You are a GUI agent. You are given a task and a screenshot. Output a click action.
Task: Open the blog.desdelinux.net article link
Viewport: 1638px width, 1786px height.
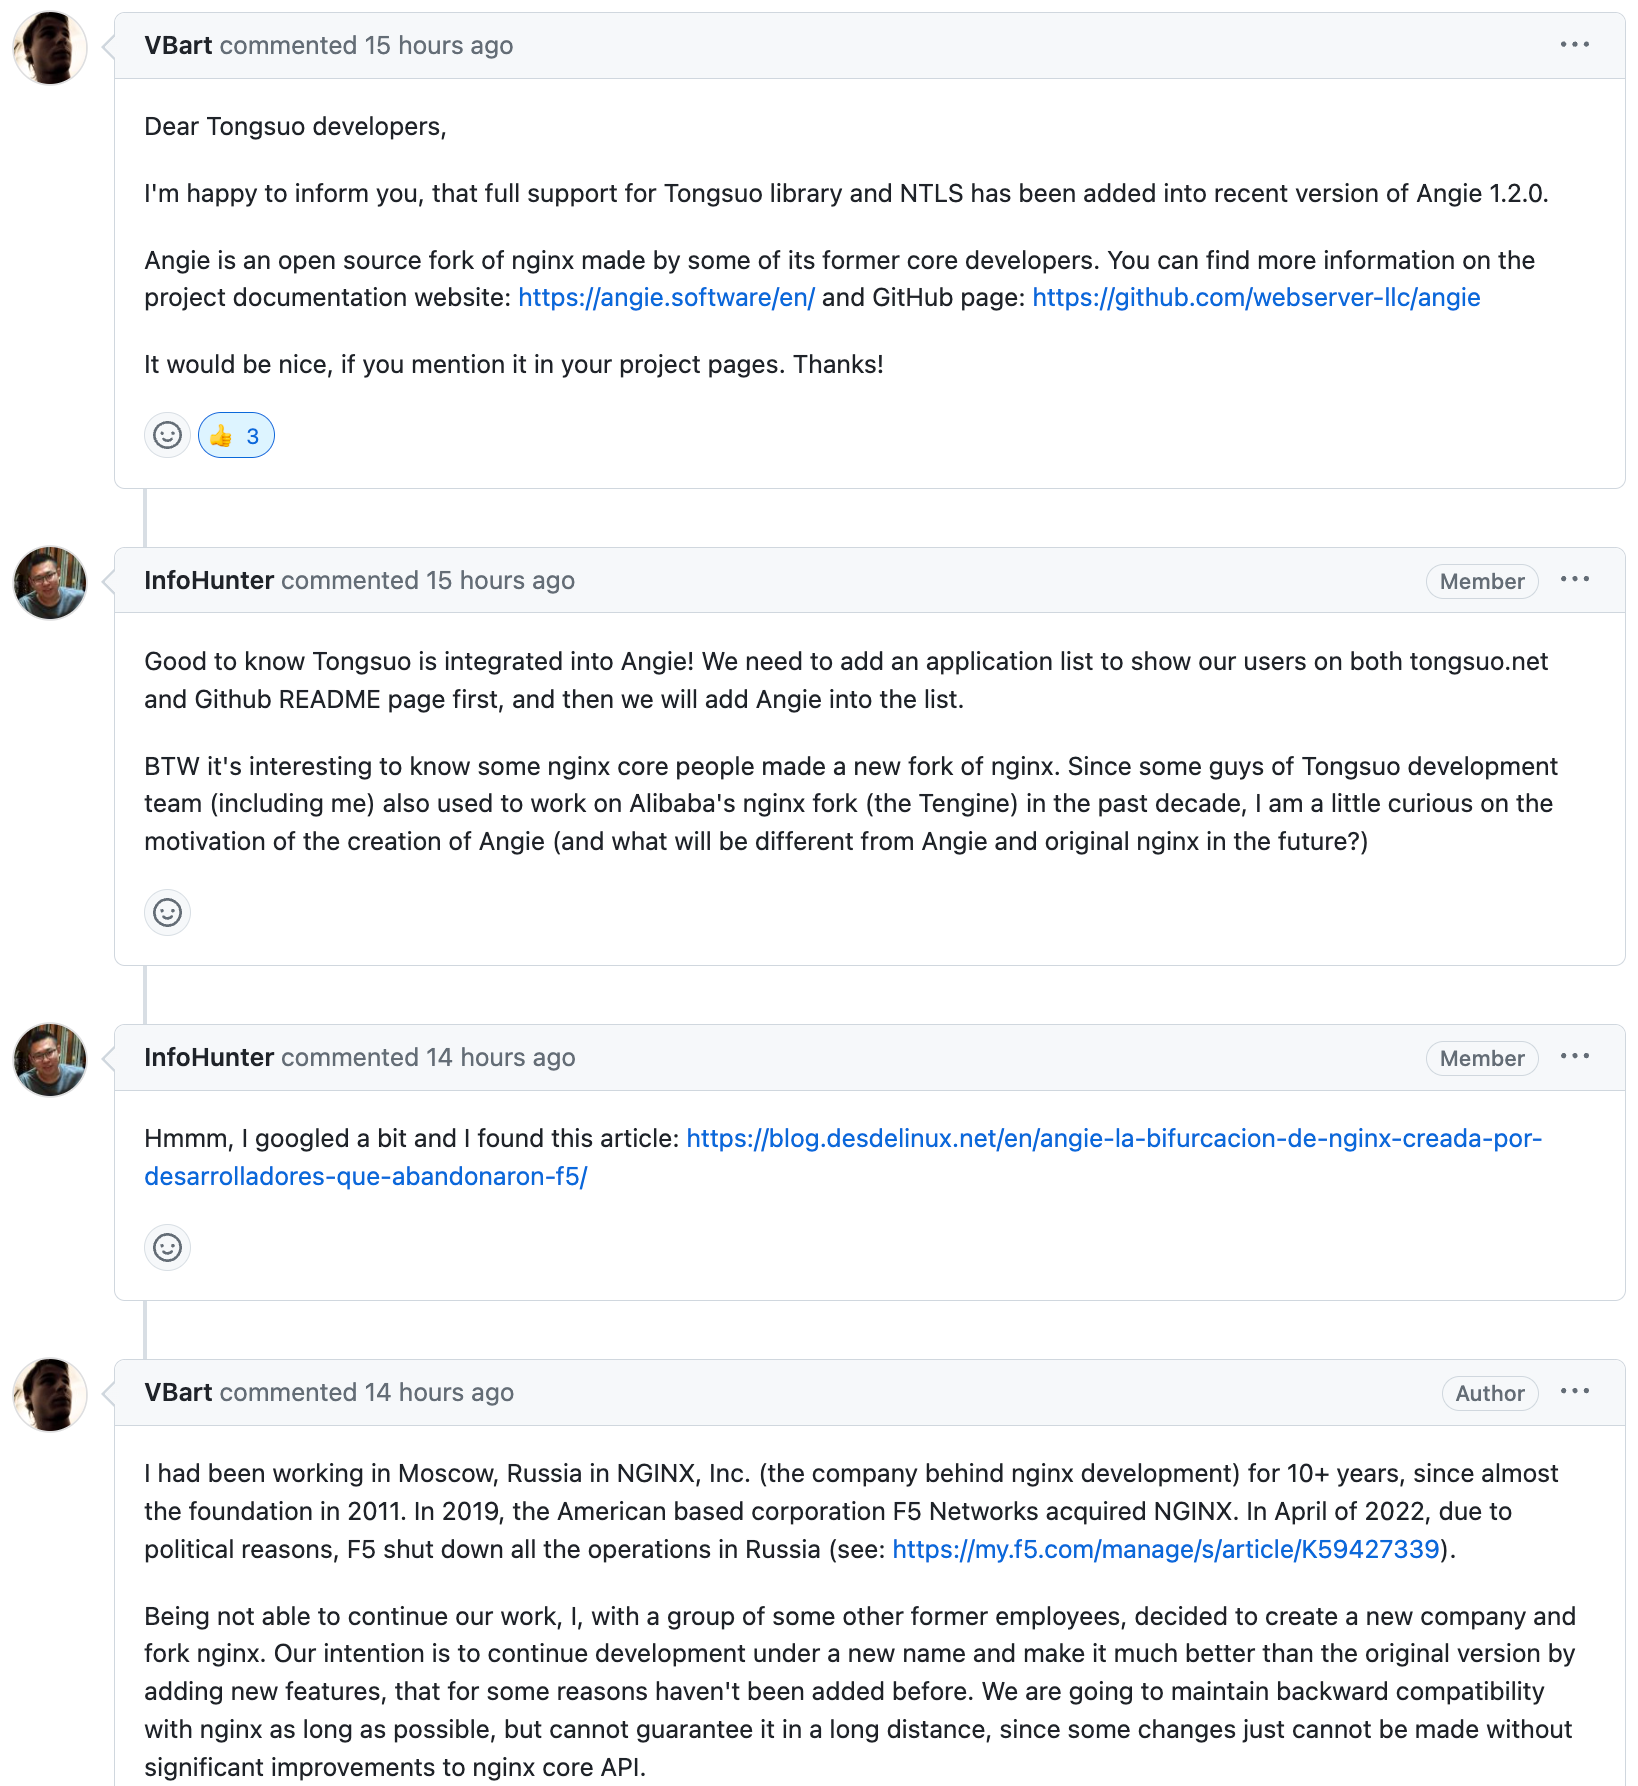[x=1113, y=1139]
